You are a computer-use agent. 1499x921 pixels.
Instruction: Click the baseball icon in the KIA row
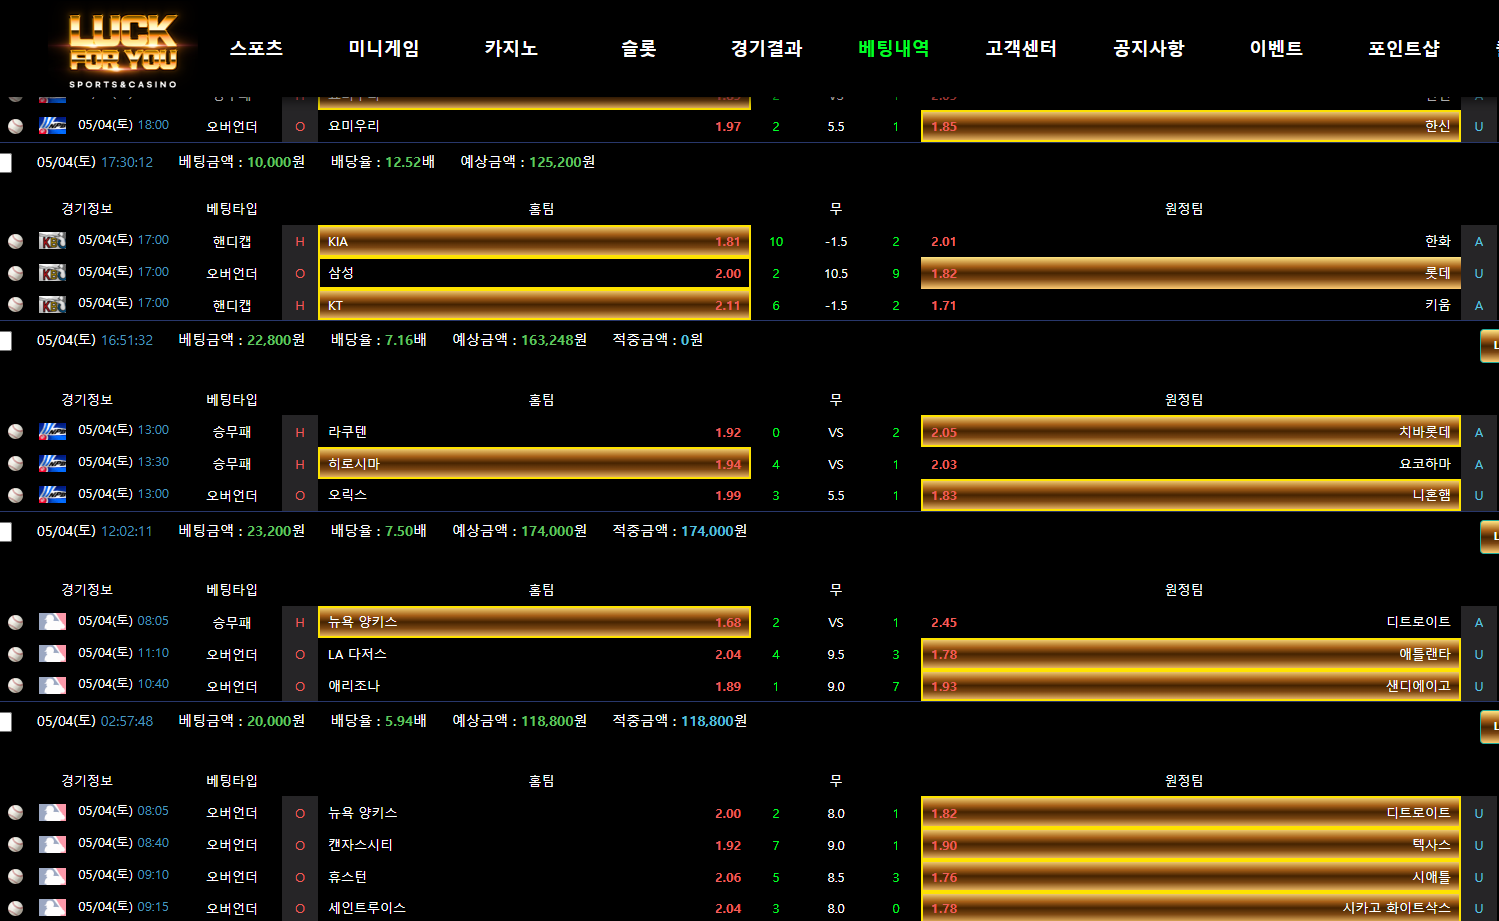click(x=15, y=241)
